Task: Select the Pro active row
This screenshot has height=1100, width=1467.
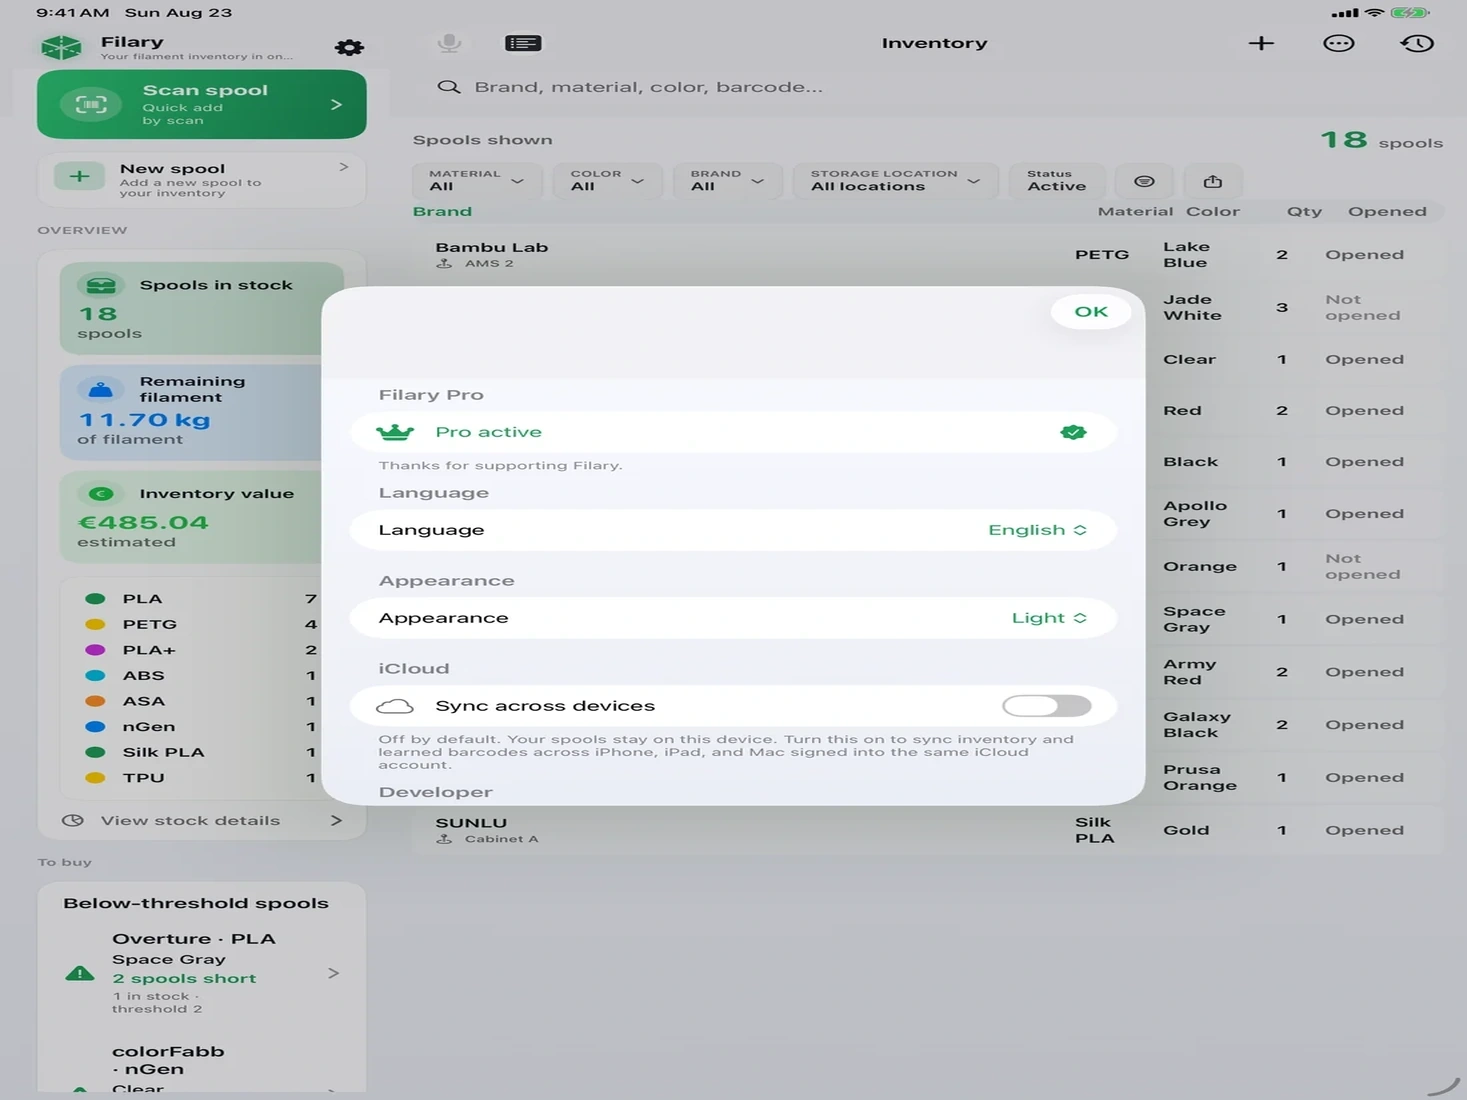Action: click(x=733, y=432)
